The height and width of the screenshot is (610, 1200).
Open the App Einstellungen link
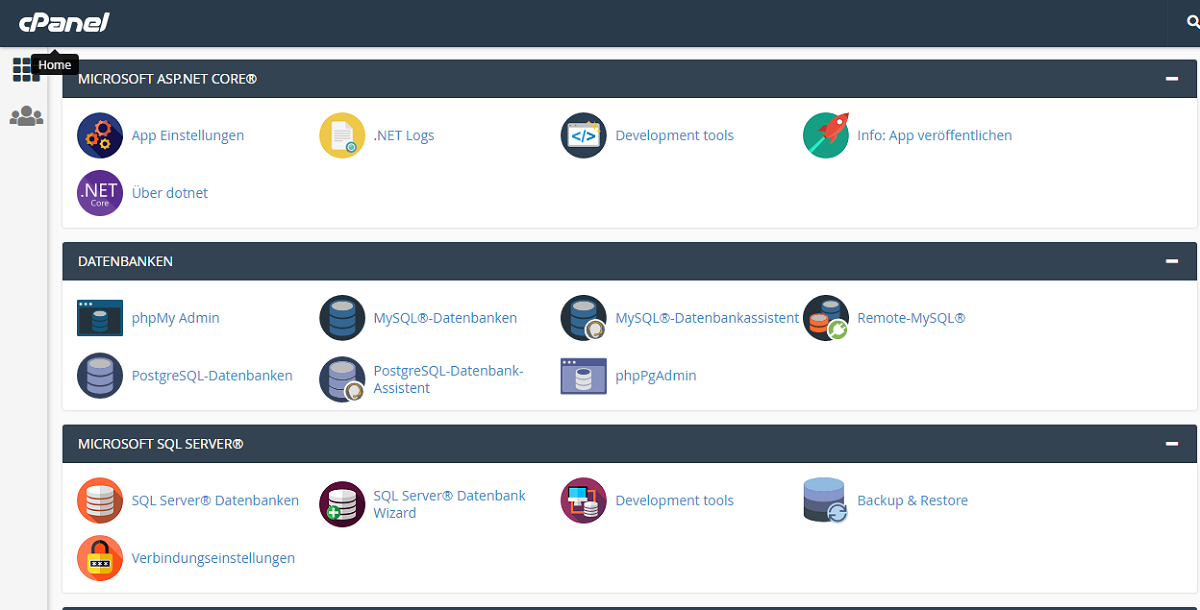tap(188, 135)
